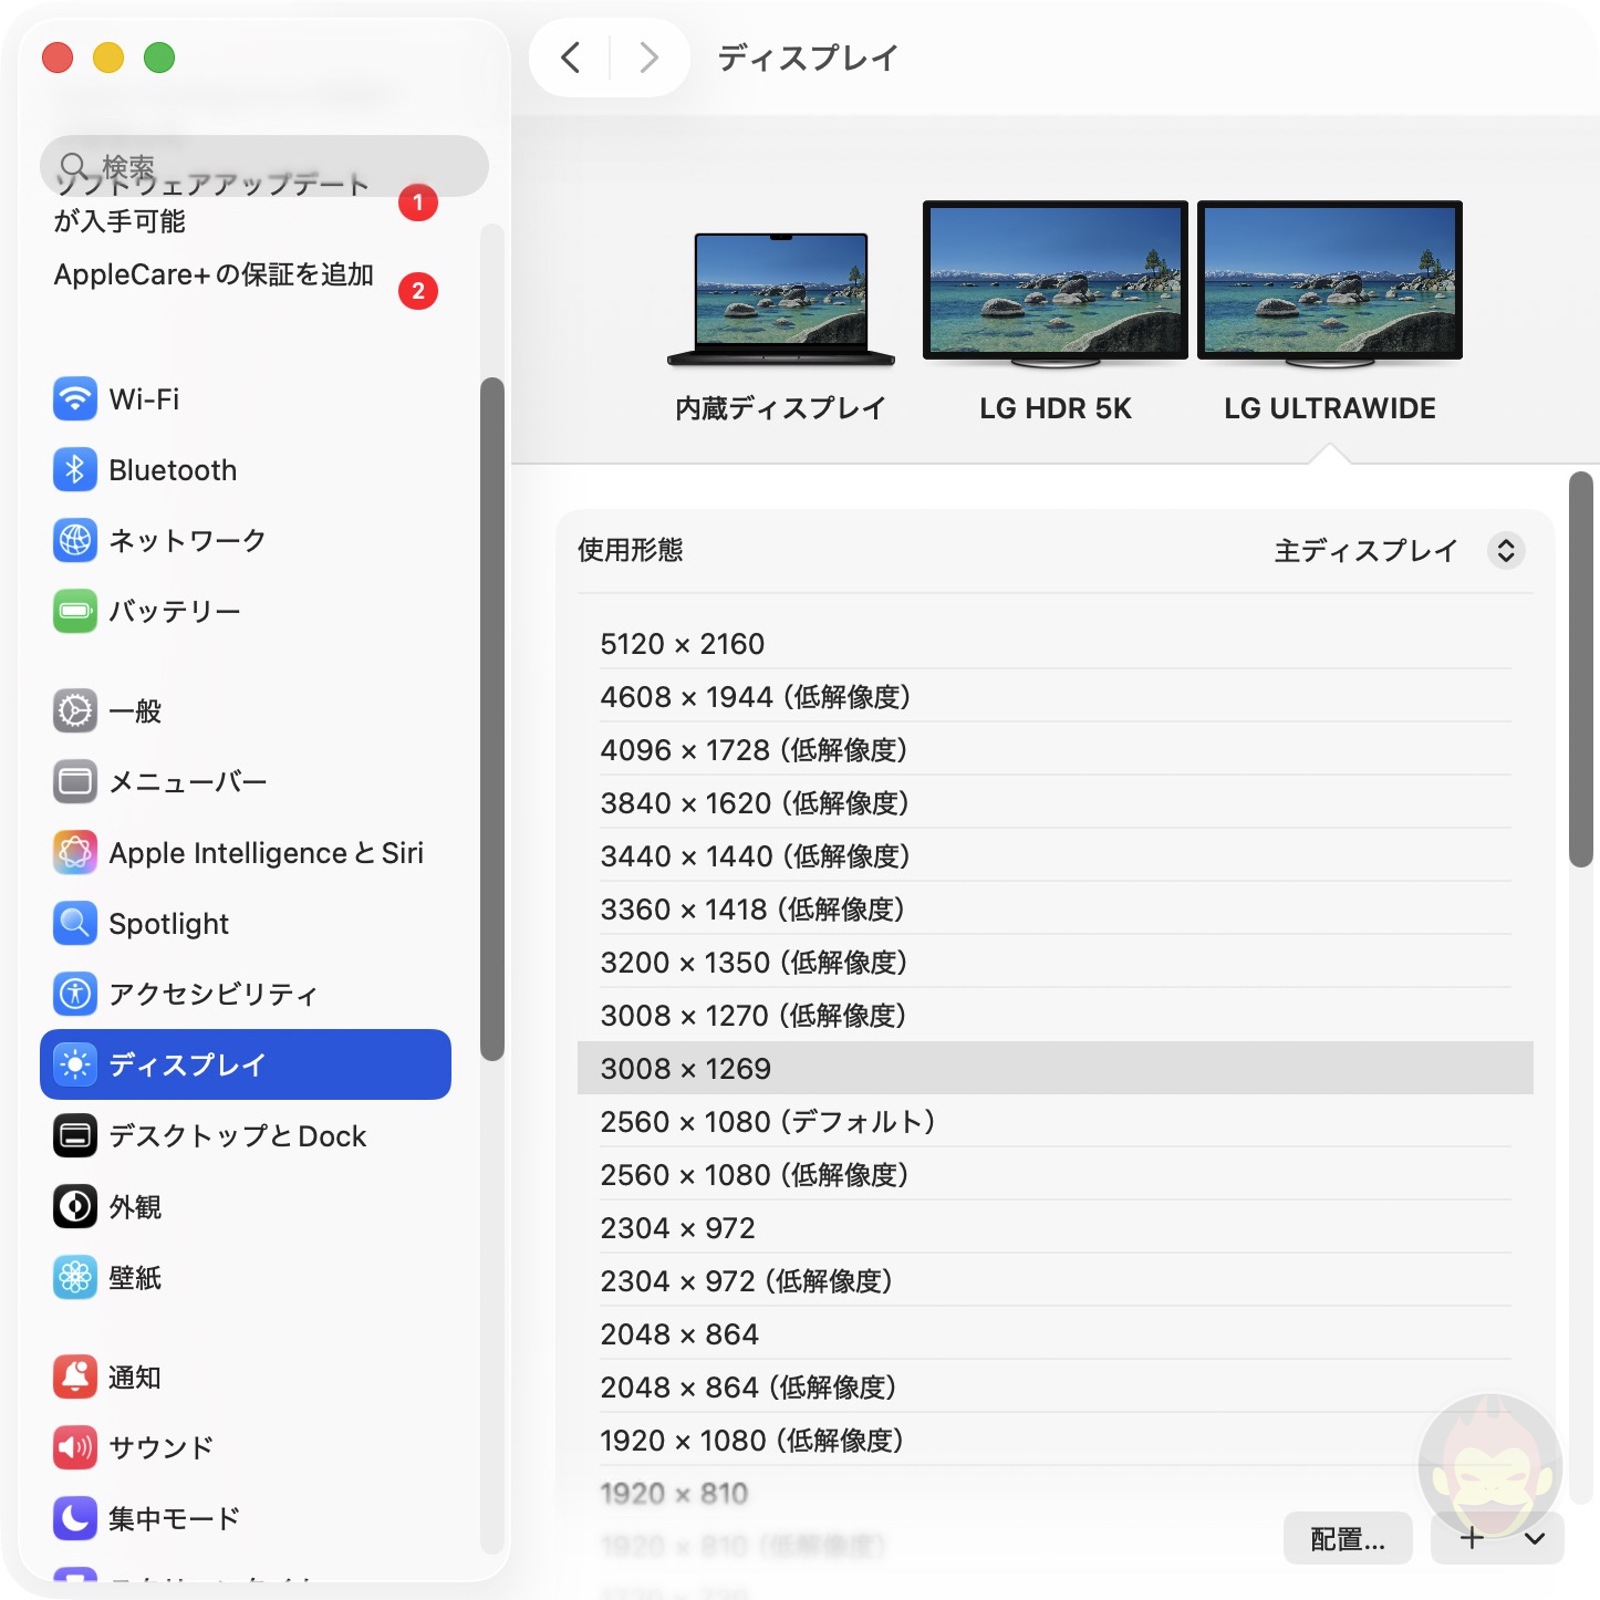Click the バッテリー battery icon
The width and height of the screenshot is (1600, 1600).
75,611
